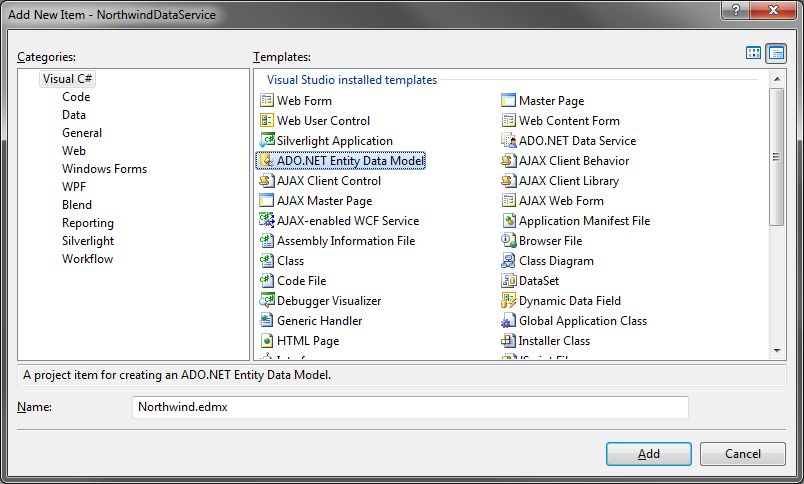804x484 pixels.
Task: Click the Cancel button
Action: [x=742, y=454]
